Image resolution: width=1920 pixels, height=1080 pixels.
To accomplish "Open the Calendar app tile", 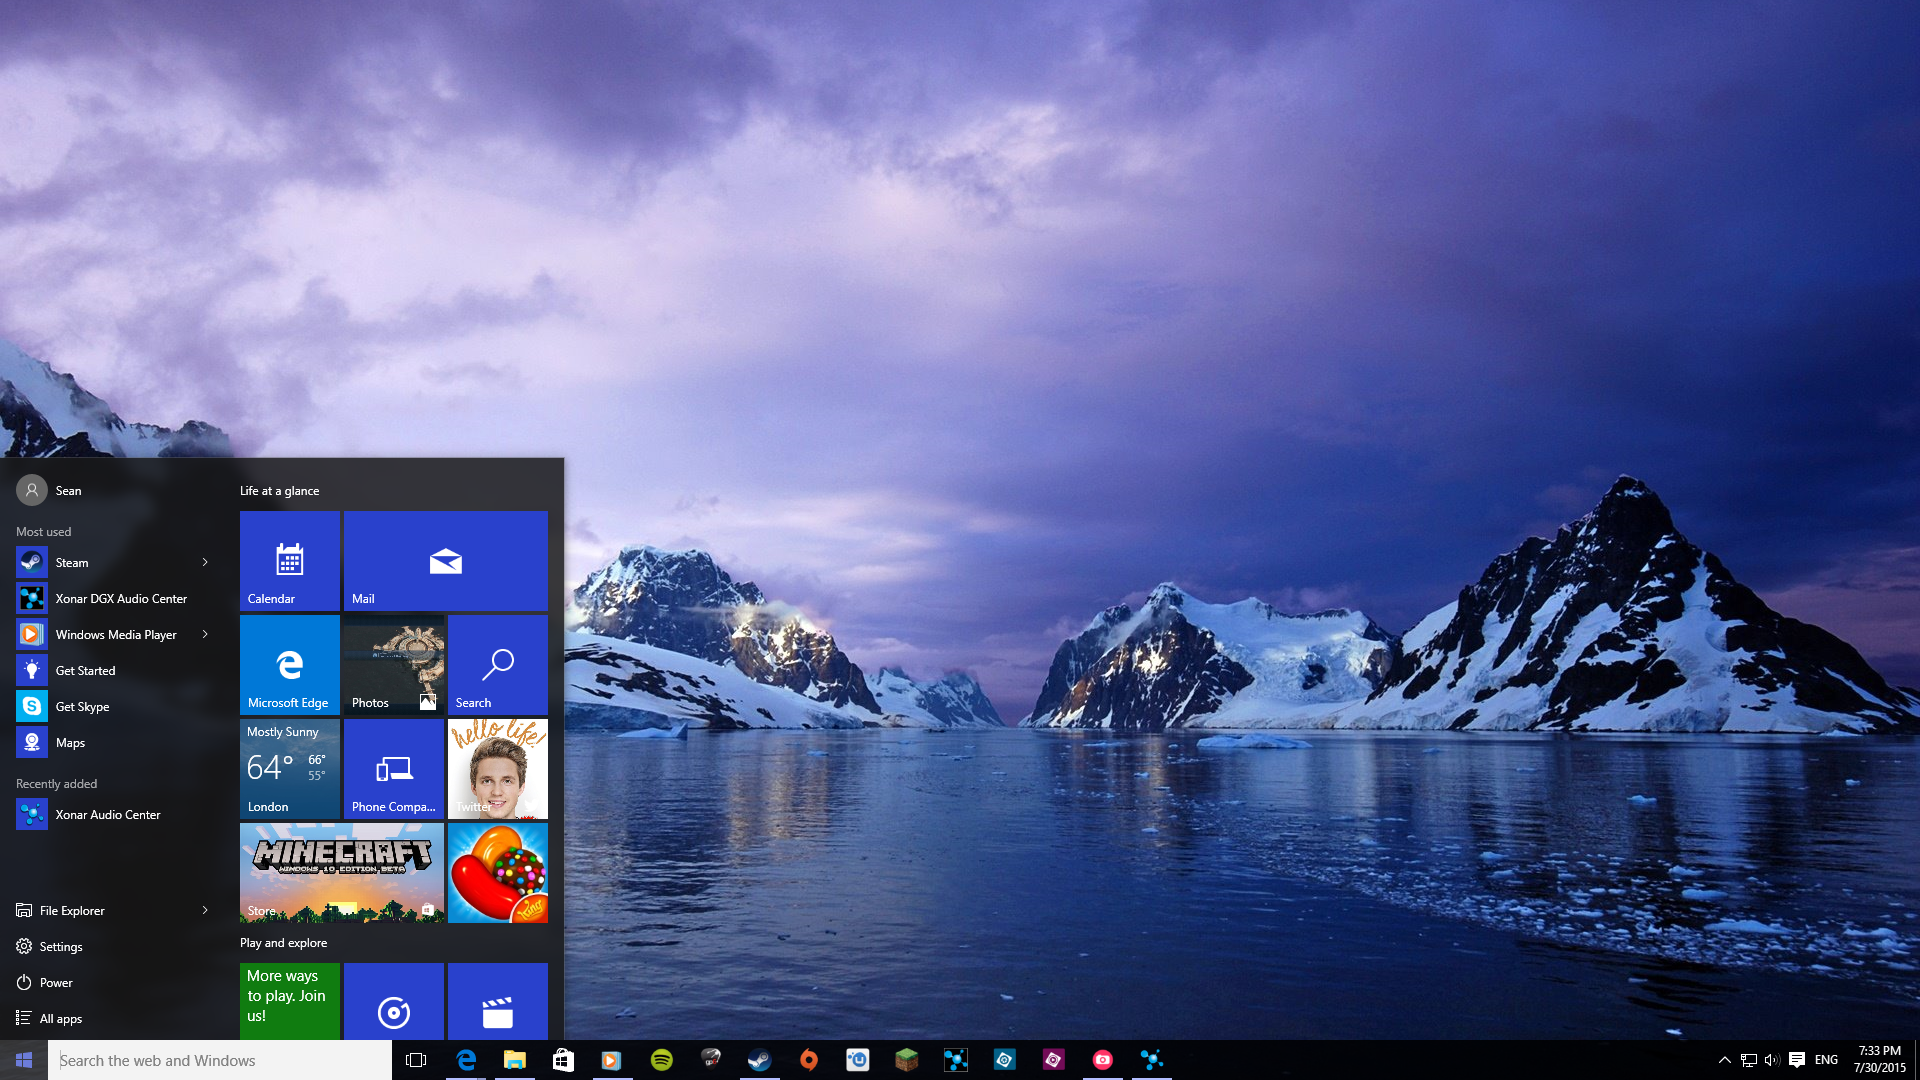I will click(290, 560).
